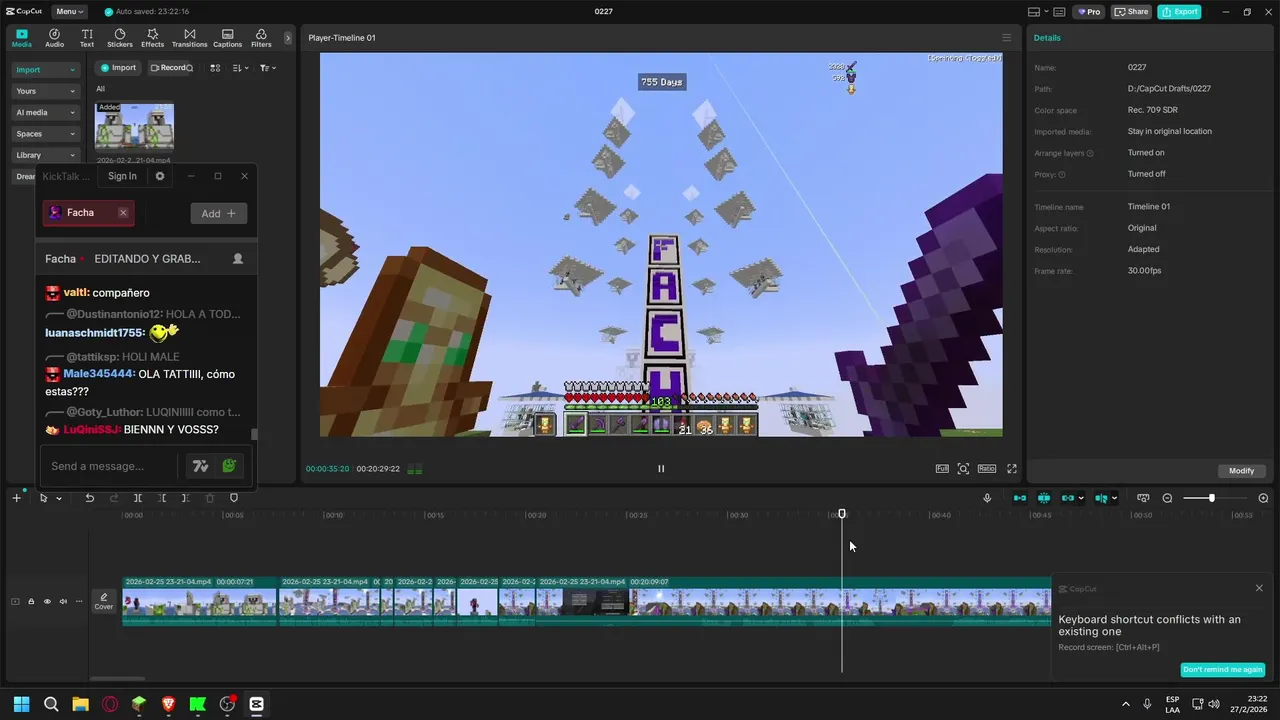Lock the main video track

pyautogui.click(x=31, y=602)
